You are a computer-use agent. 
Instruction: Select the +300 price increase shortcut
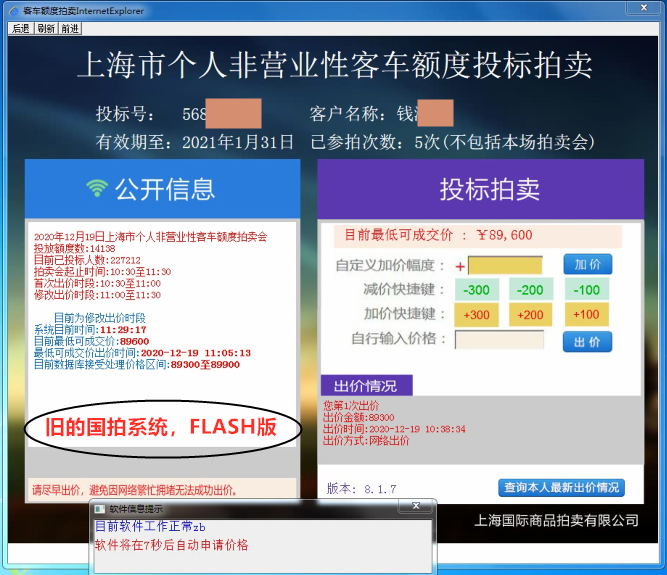pos(476,315)
